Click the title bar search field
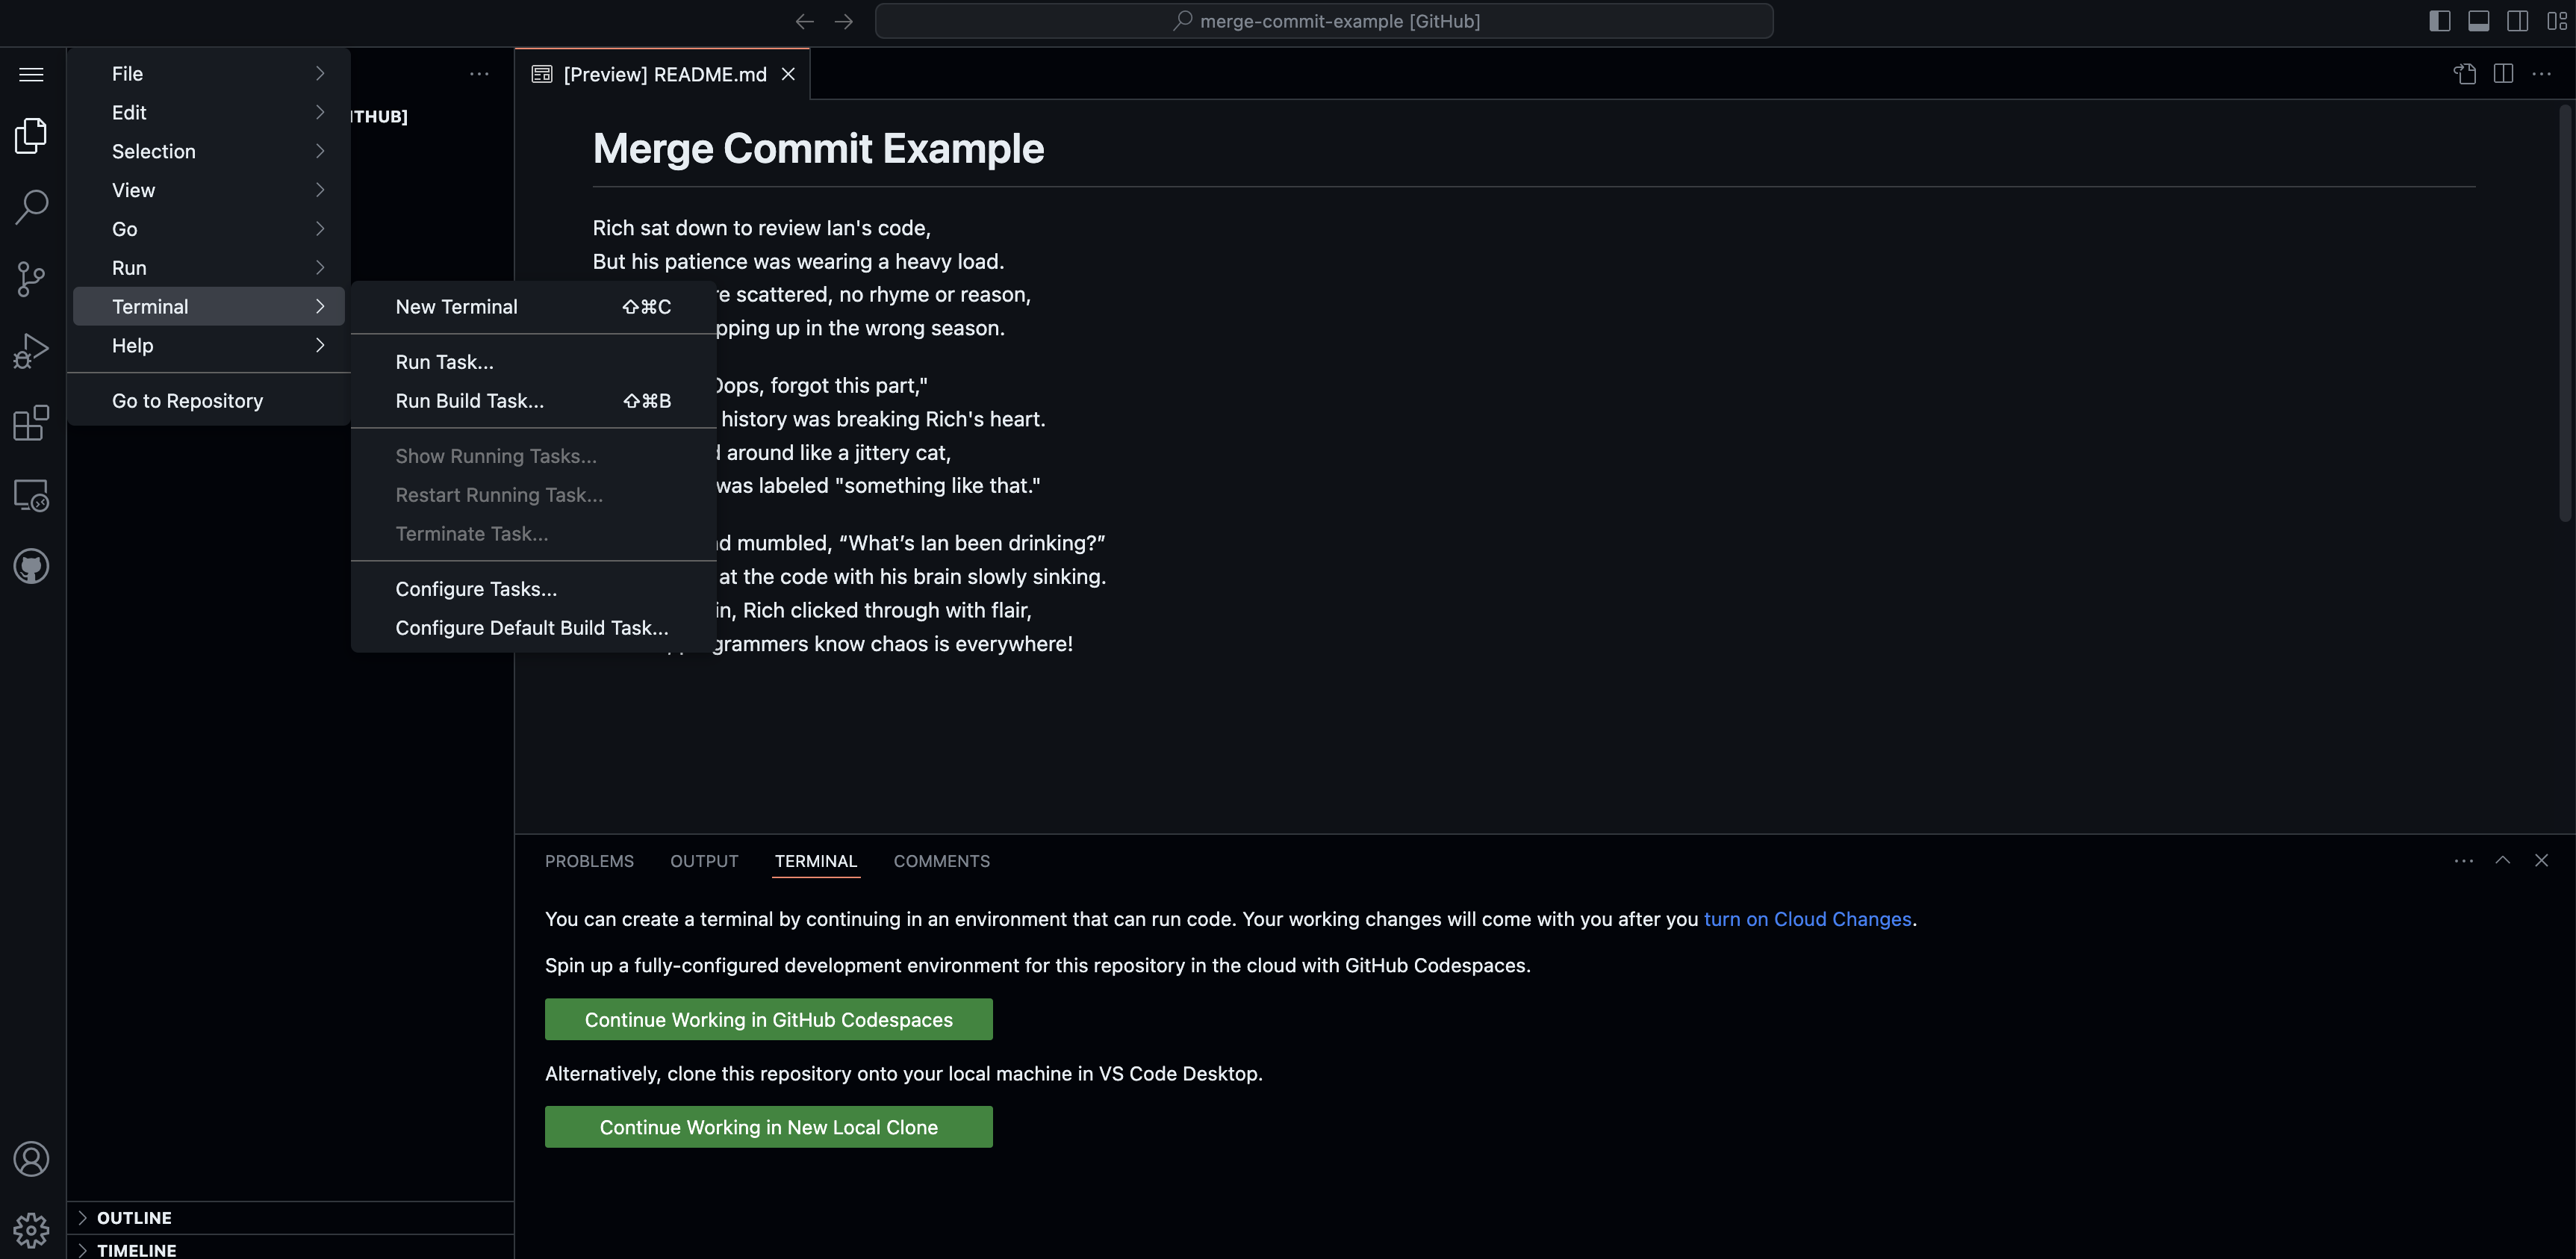Viewport: 2576px width, 1259px height. point(1324,21)
